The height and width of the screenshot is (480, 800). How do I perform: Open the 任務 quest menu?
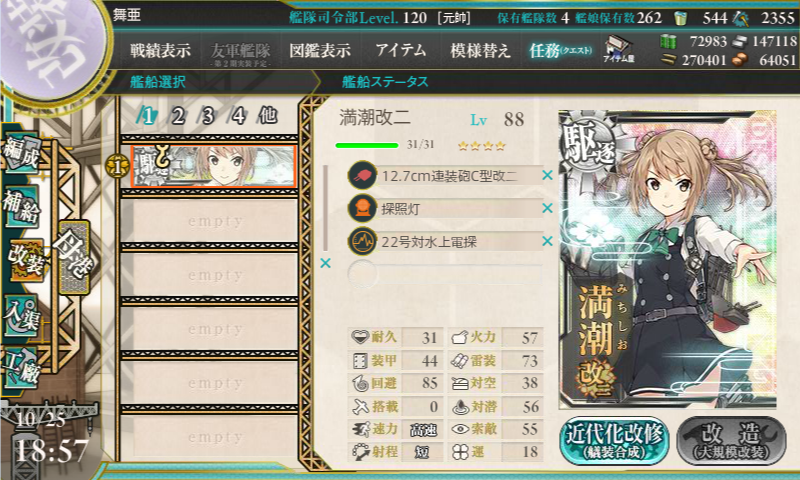pos(561,50)
